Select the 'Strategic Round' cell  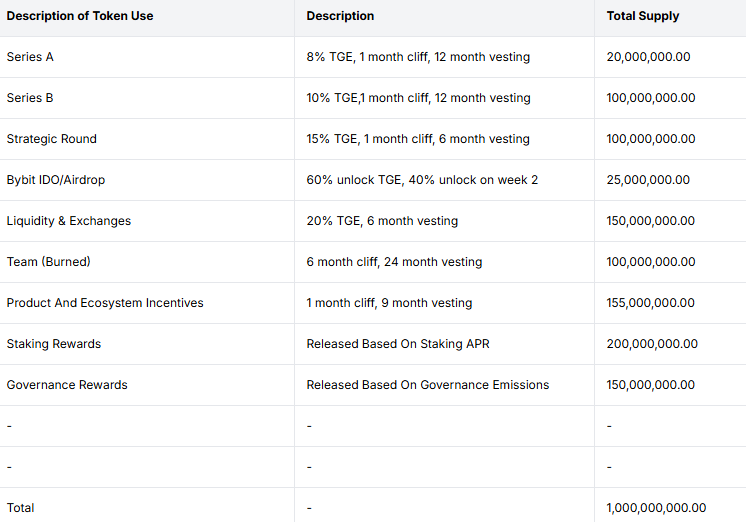pos(51,139)
